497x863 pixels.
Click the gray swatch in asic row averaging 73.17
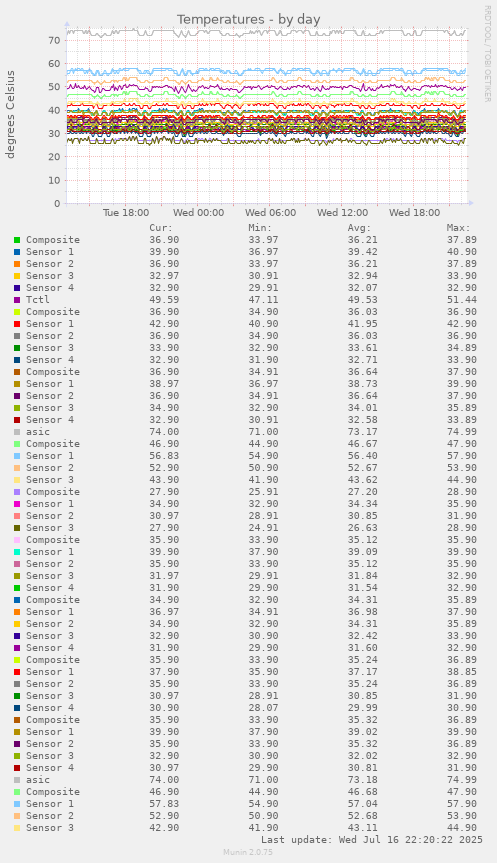[x=17, y=432]
